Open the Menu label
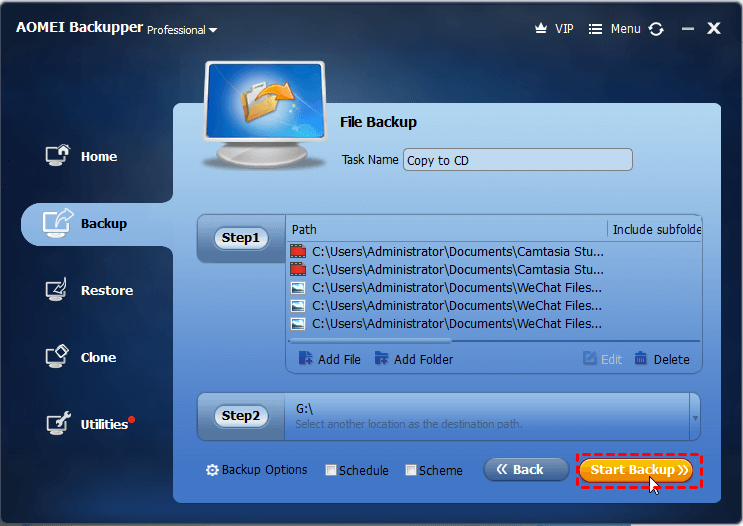 click(x=625, y=29)
